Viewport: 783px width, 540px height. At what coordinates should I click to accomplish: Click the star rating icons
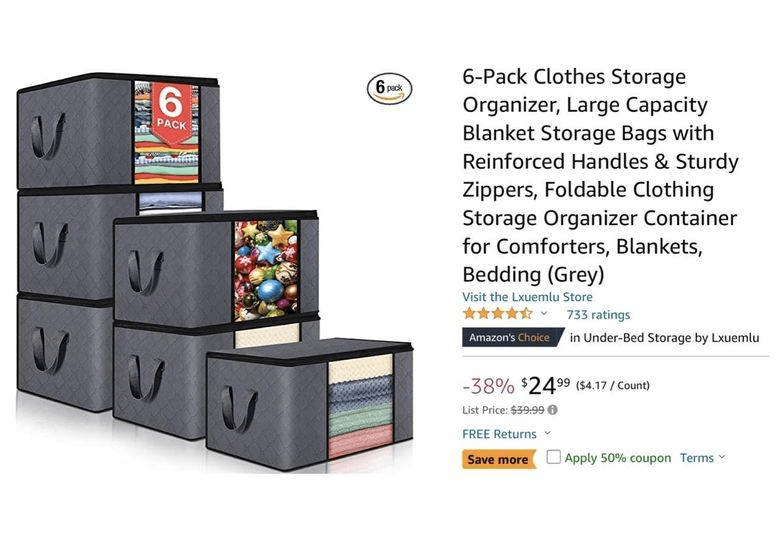(497, 314)
